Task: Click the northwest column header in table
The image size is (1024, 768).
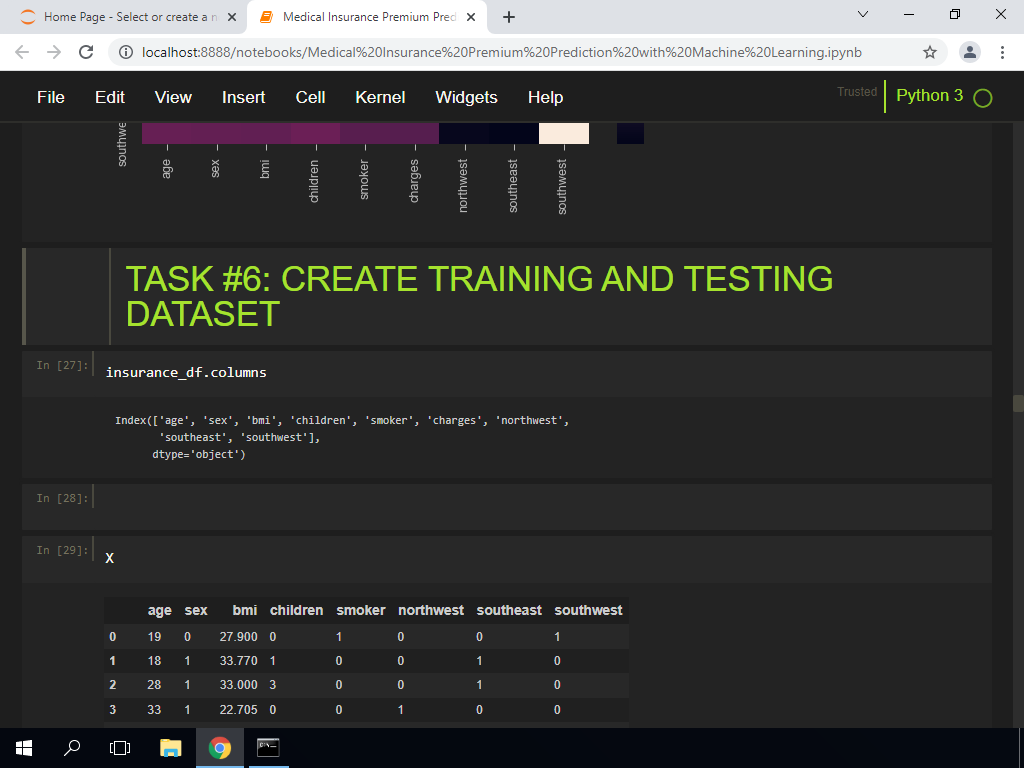Action: tap(431, 611)
